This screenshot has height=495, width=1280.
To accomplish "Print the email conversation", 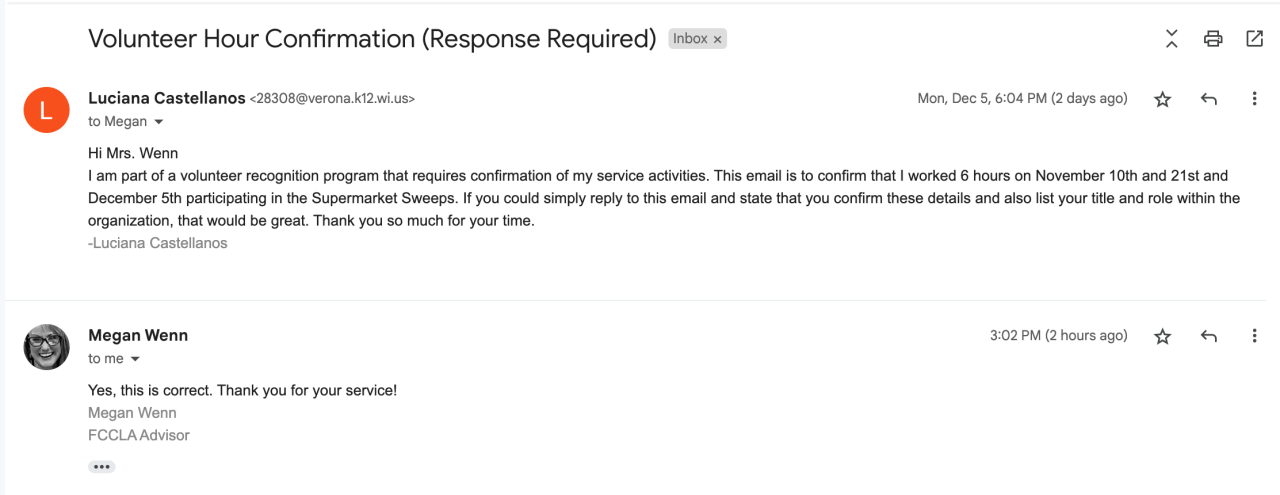I will [x=1213, y=39].
